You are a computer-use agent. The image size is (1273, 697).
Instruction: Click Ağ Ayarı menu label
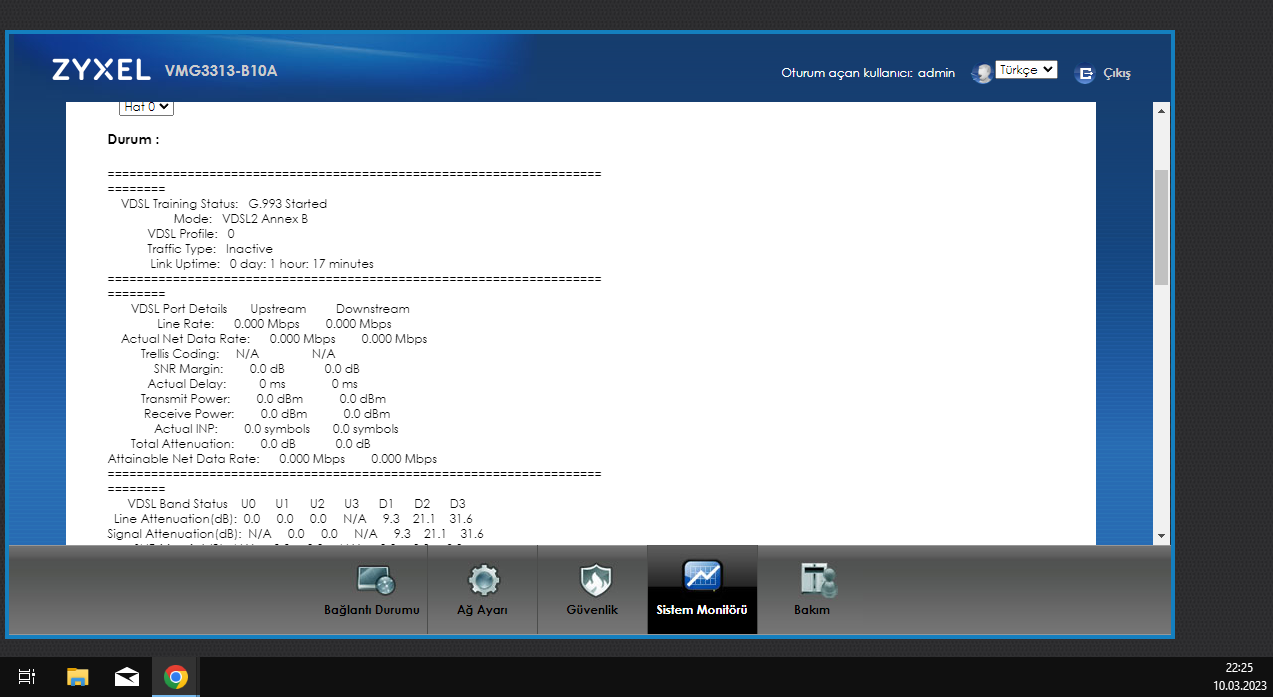[x=483, y=610]
